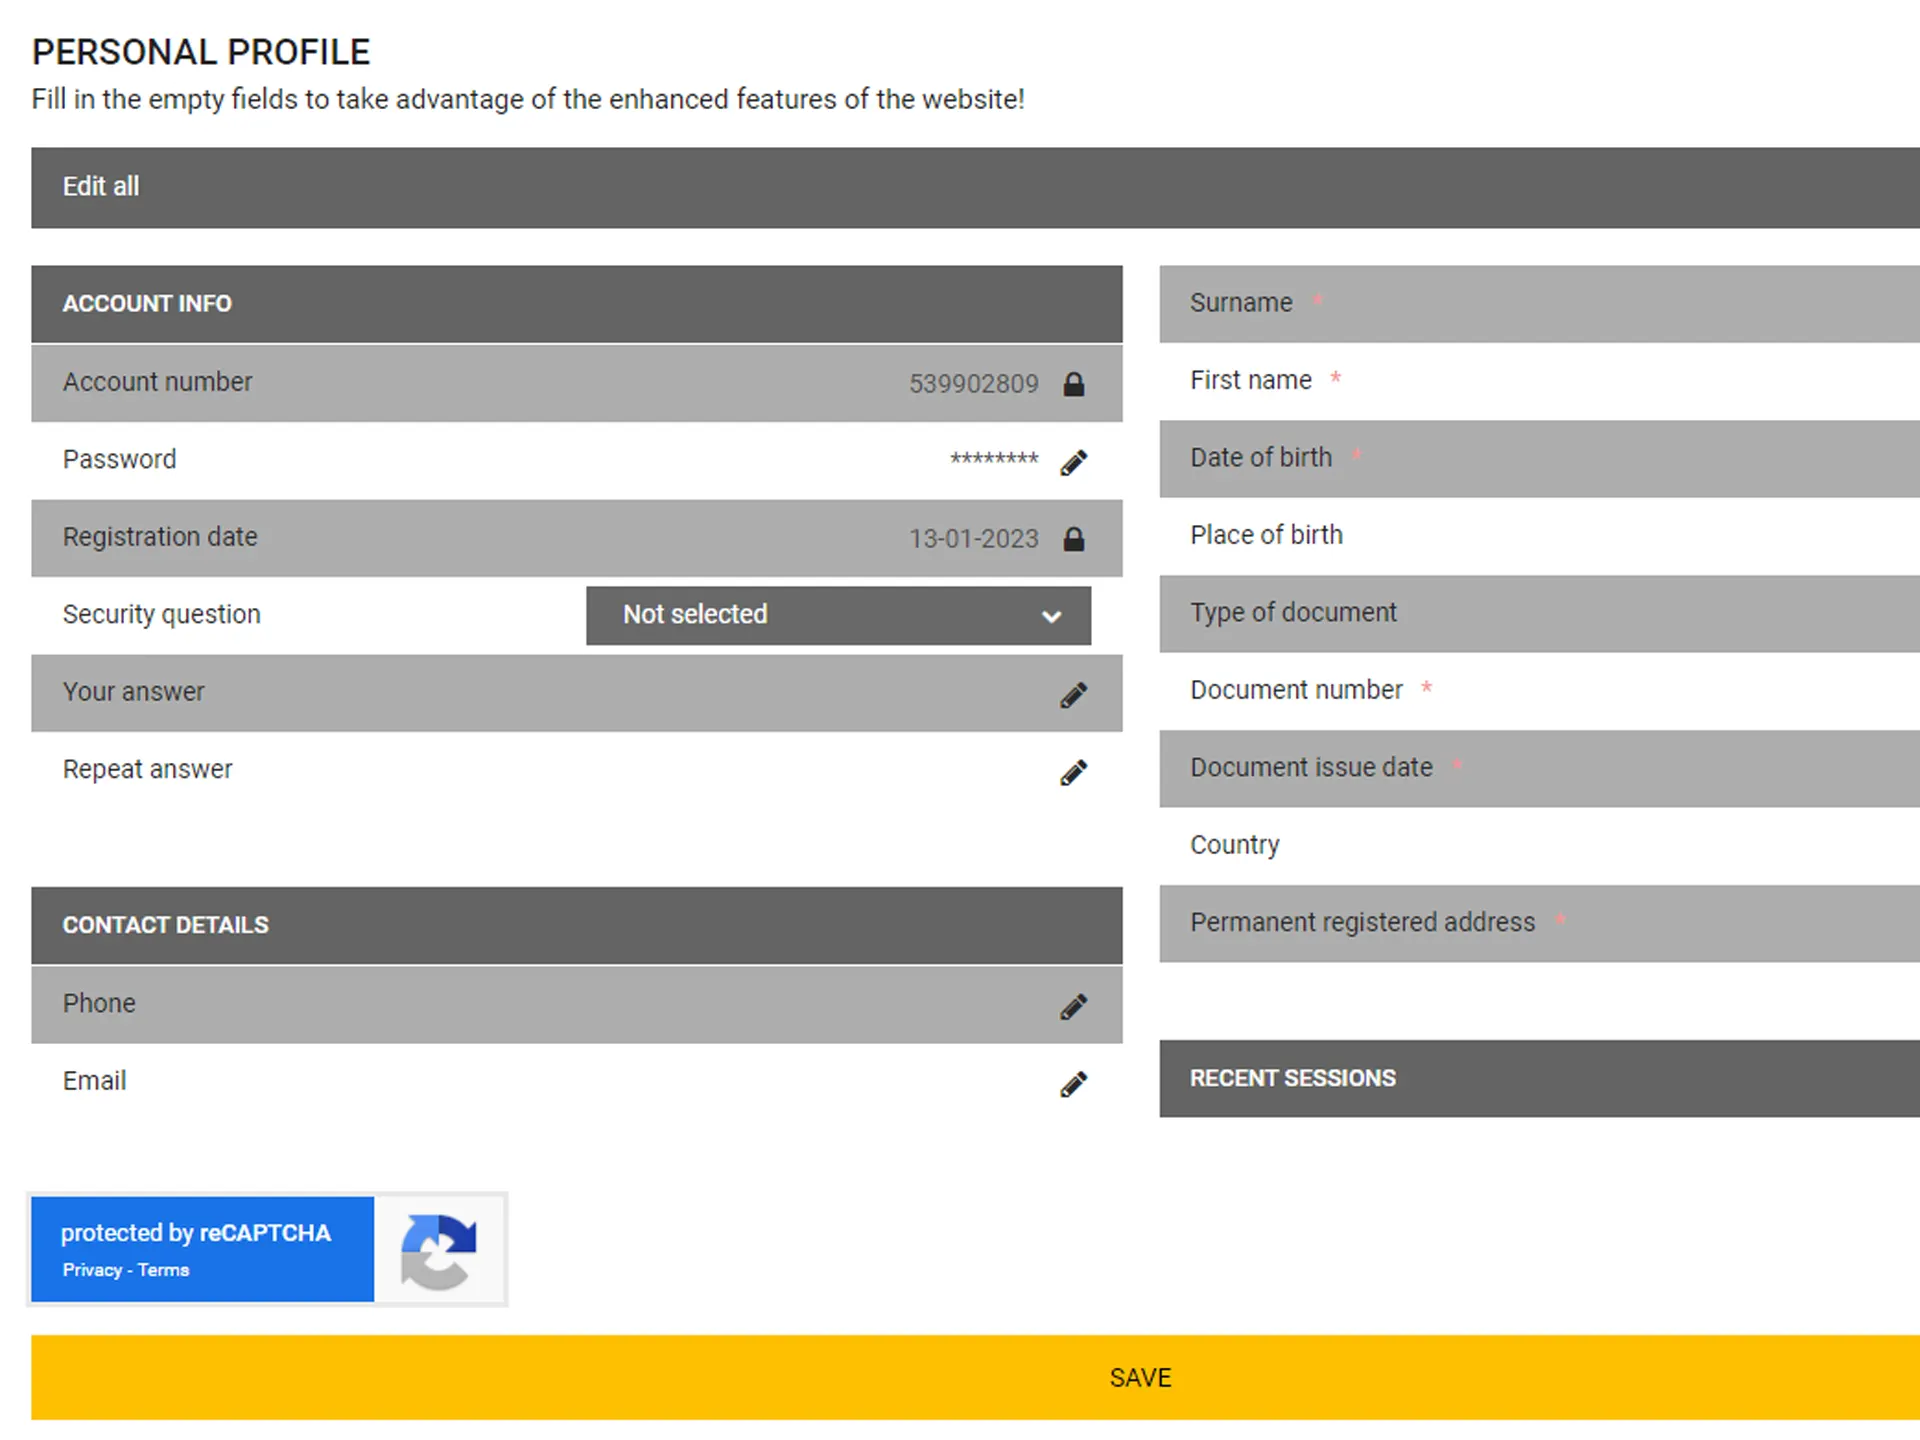
Task: Select the Place of birth field row
Action: click(x=1540, y=536)
